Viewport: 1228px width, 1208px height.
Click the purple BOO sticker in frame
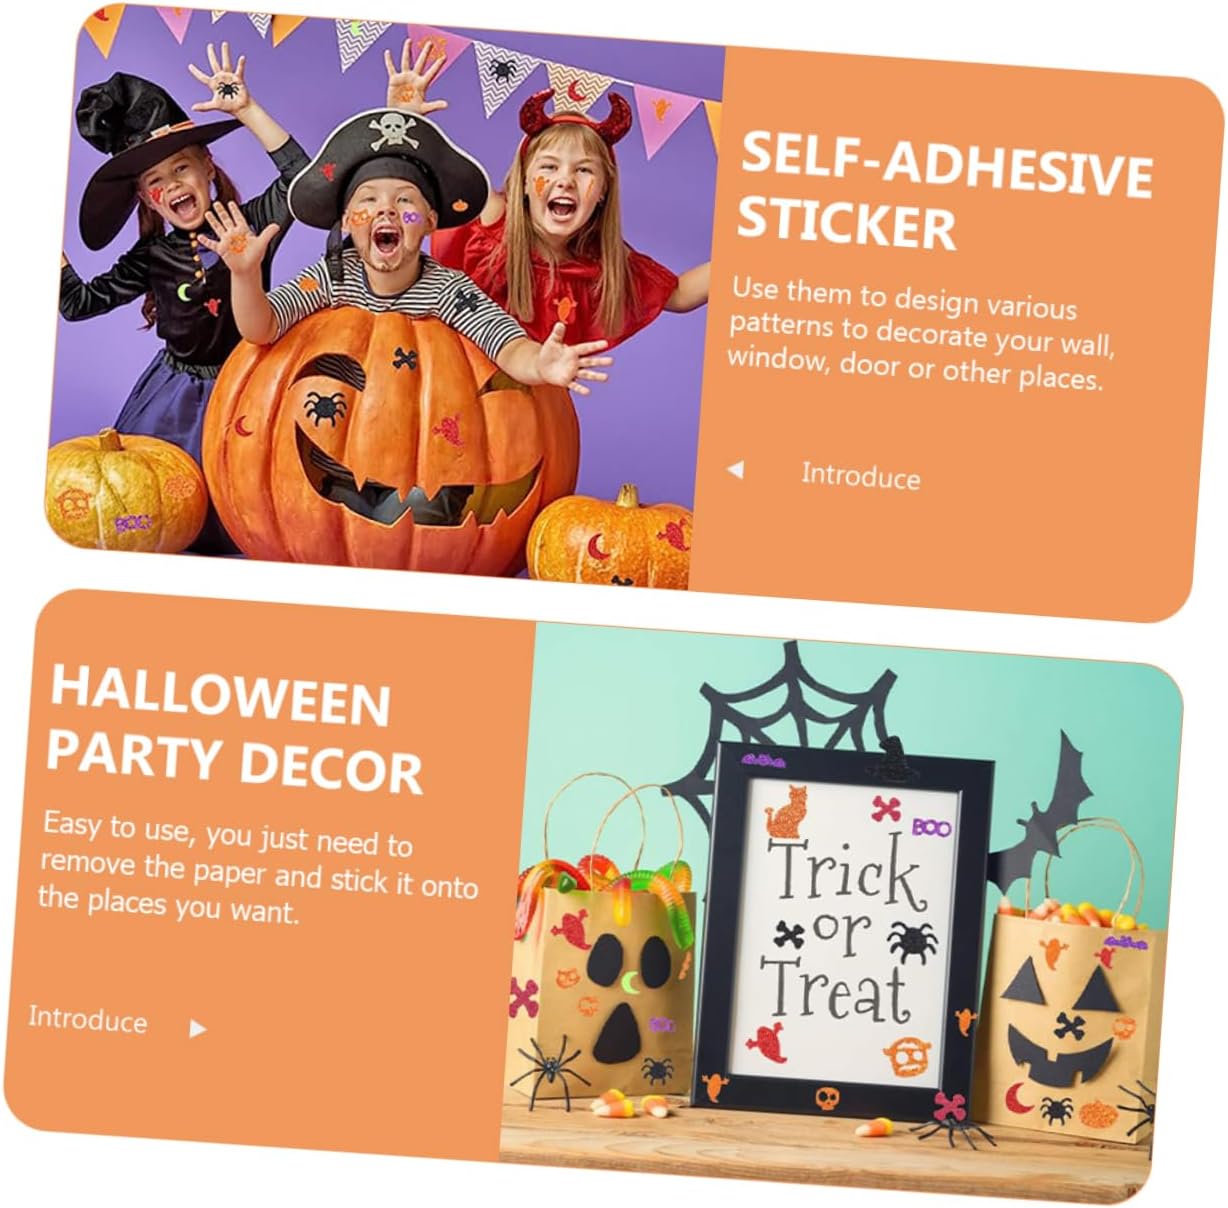coord(931,827)
